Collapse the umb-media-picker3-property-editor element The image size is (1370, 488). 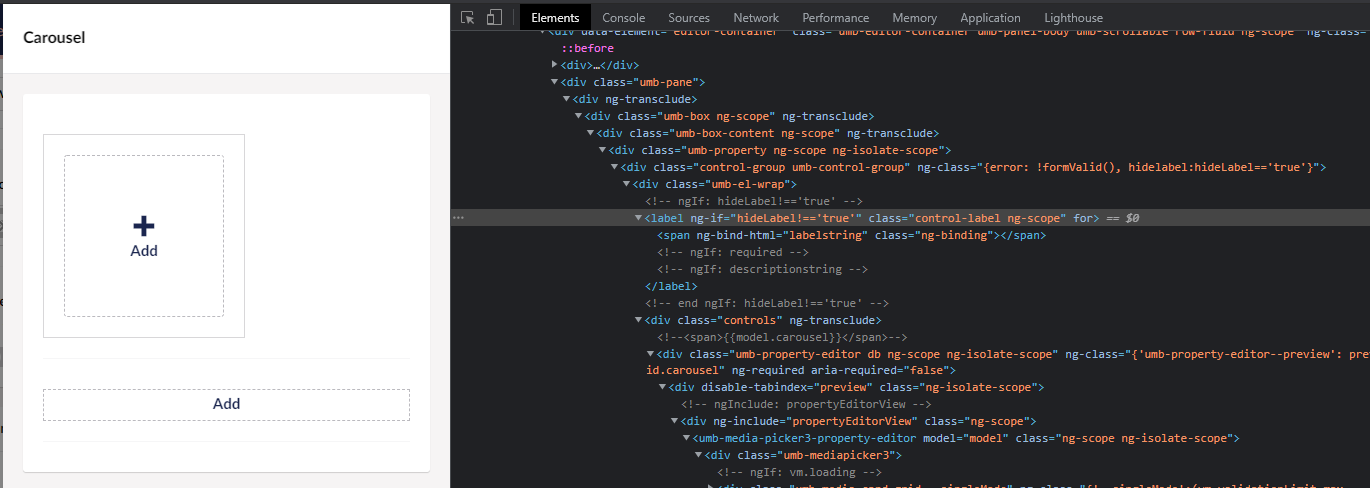(687, 438)
